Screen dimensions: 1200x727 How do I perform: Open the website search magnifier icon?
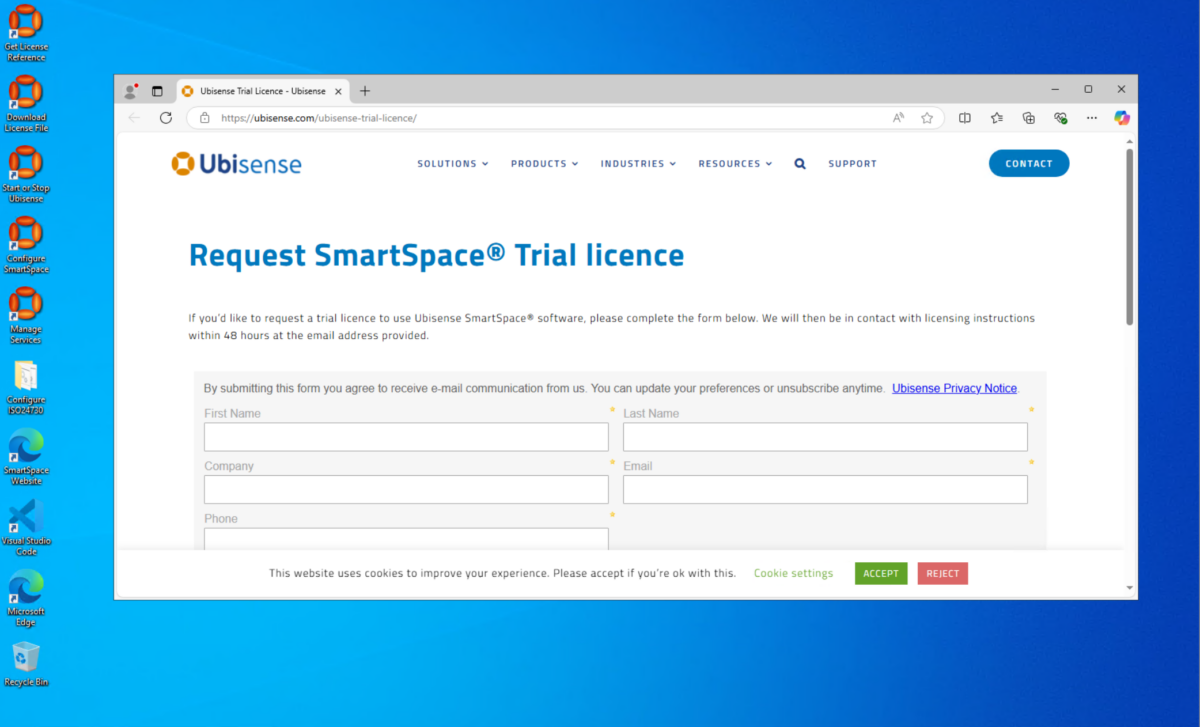pos(800,164)
